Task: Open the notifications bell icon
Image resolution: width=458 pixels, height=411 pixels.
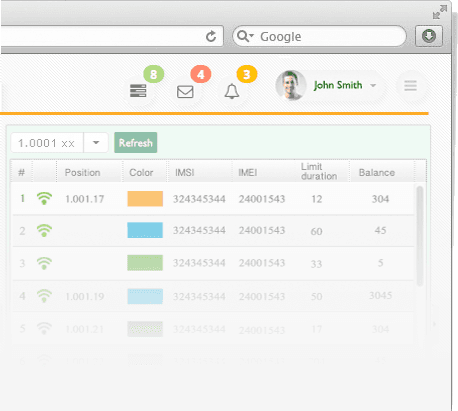Action: point(232,91)
